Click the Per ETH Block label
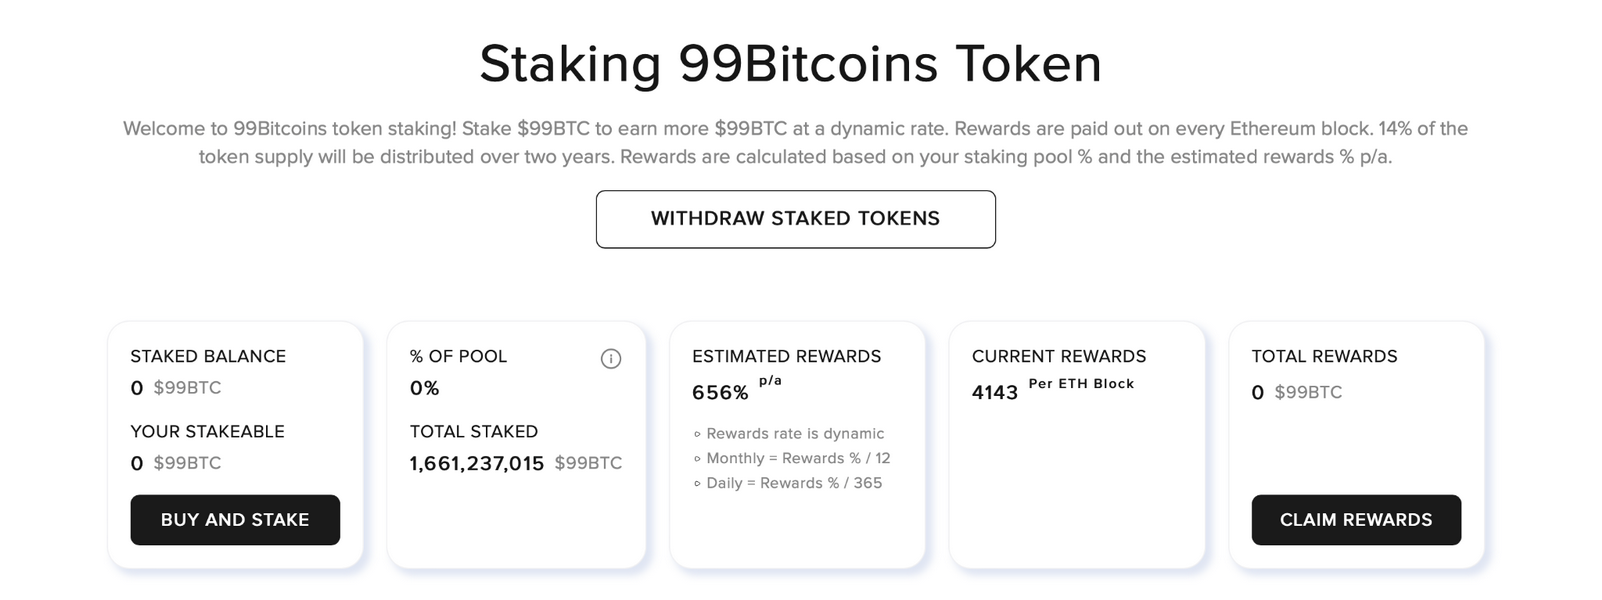 pyautogui.click(x=1081, y=384)
